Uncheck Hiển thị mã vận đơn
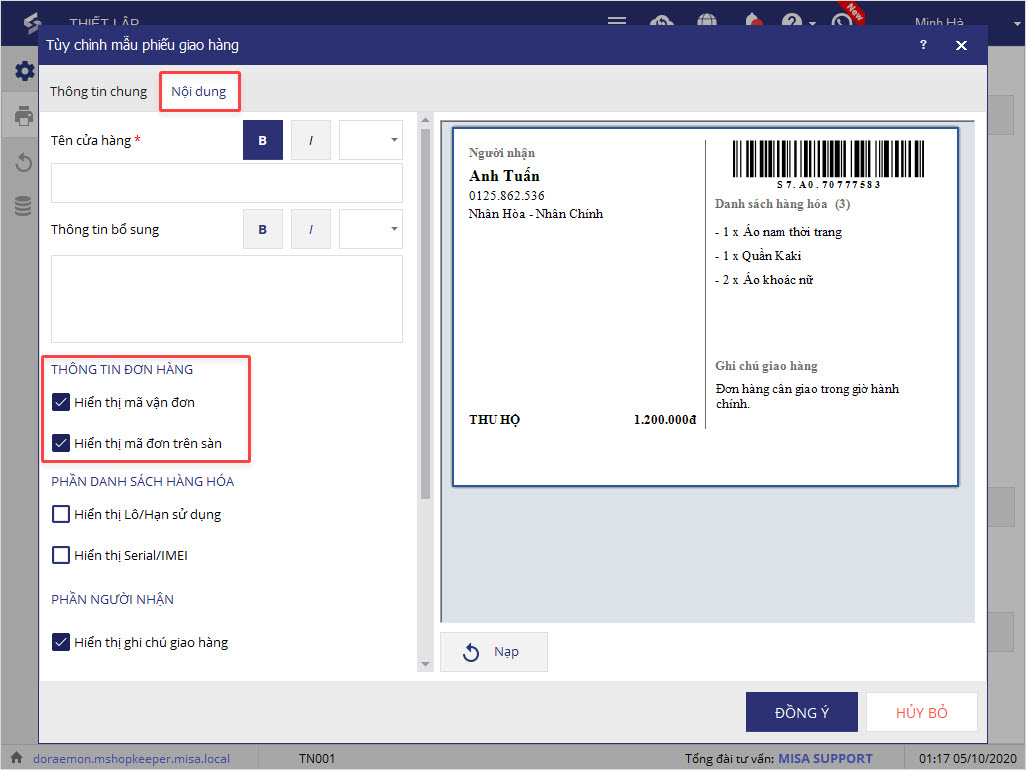This screenshot has height=770, width=1026. point(61,402)
